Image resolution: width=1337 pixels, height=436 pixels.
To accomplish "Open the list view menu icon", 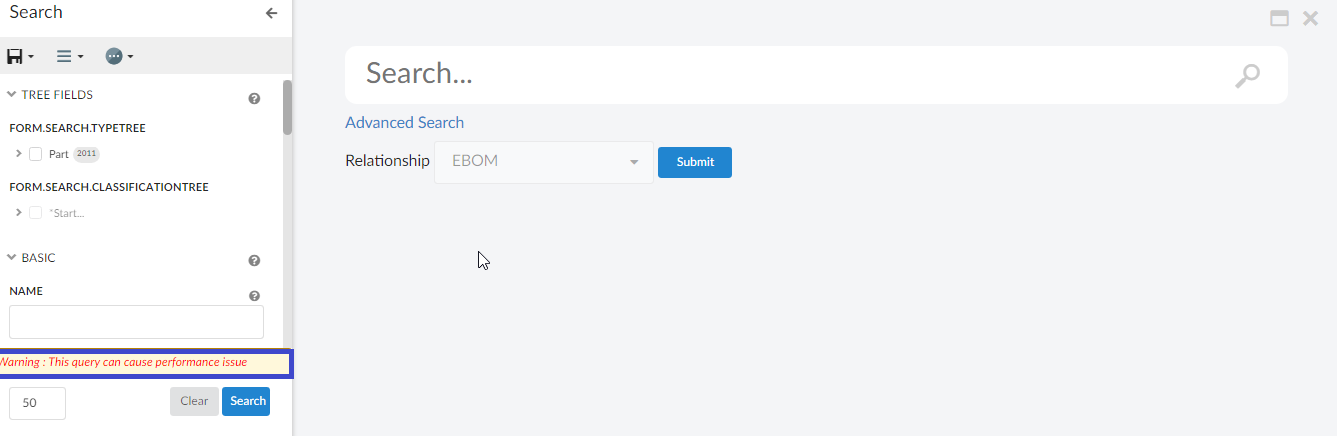I will [x=69, y=57].
